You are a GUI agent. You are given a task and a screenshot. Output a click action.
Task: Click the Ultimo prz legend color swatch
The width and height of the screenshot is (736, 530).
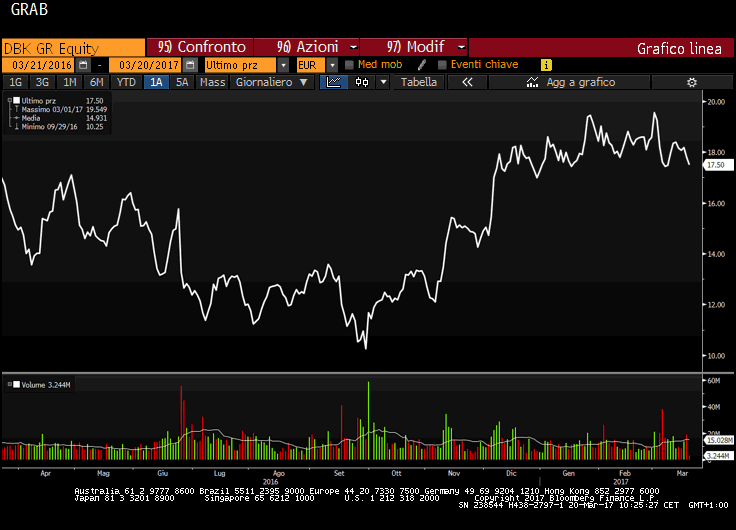(x=18, y=101)
